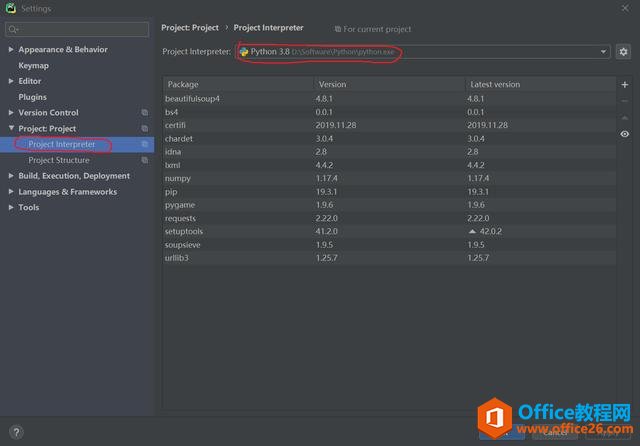Select the numpy package row

[x=389, y=178]
